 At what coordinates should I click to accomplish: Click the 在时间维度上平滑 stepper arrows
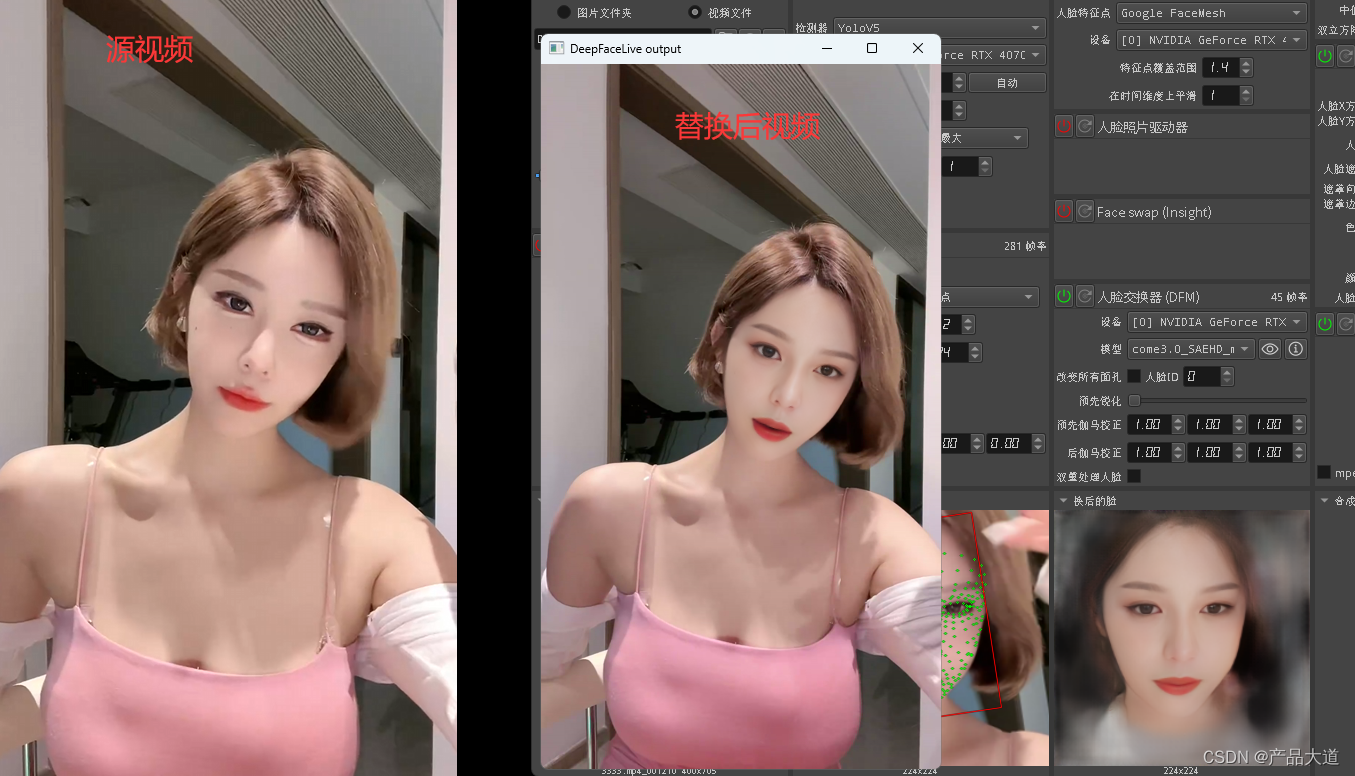tap(1246, 95)
